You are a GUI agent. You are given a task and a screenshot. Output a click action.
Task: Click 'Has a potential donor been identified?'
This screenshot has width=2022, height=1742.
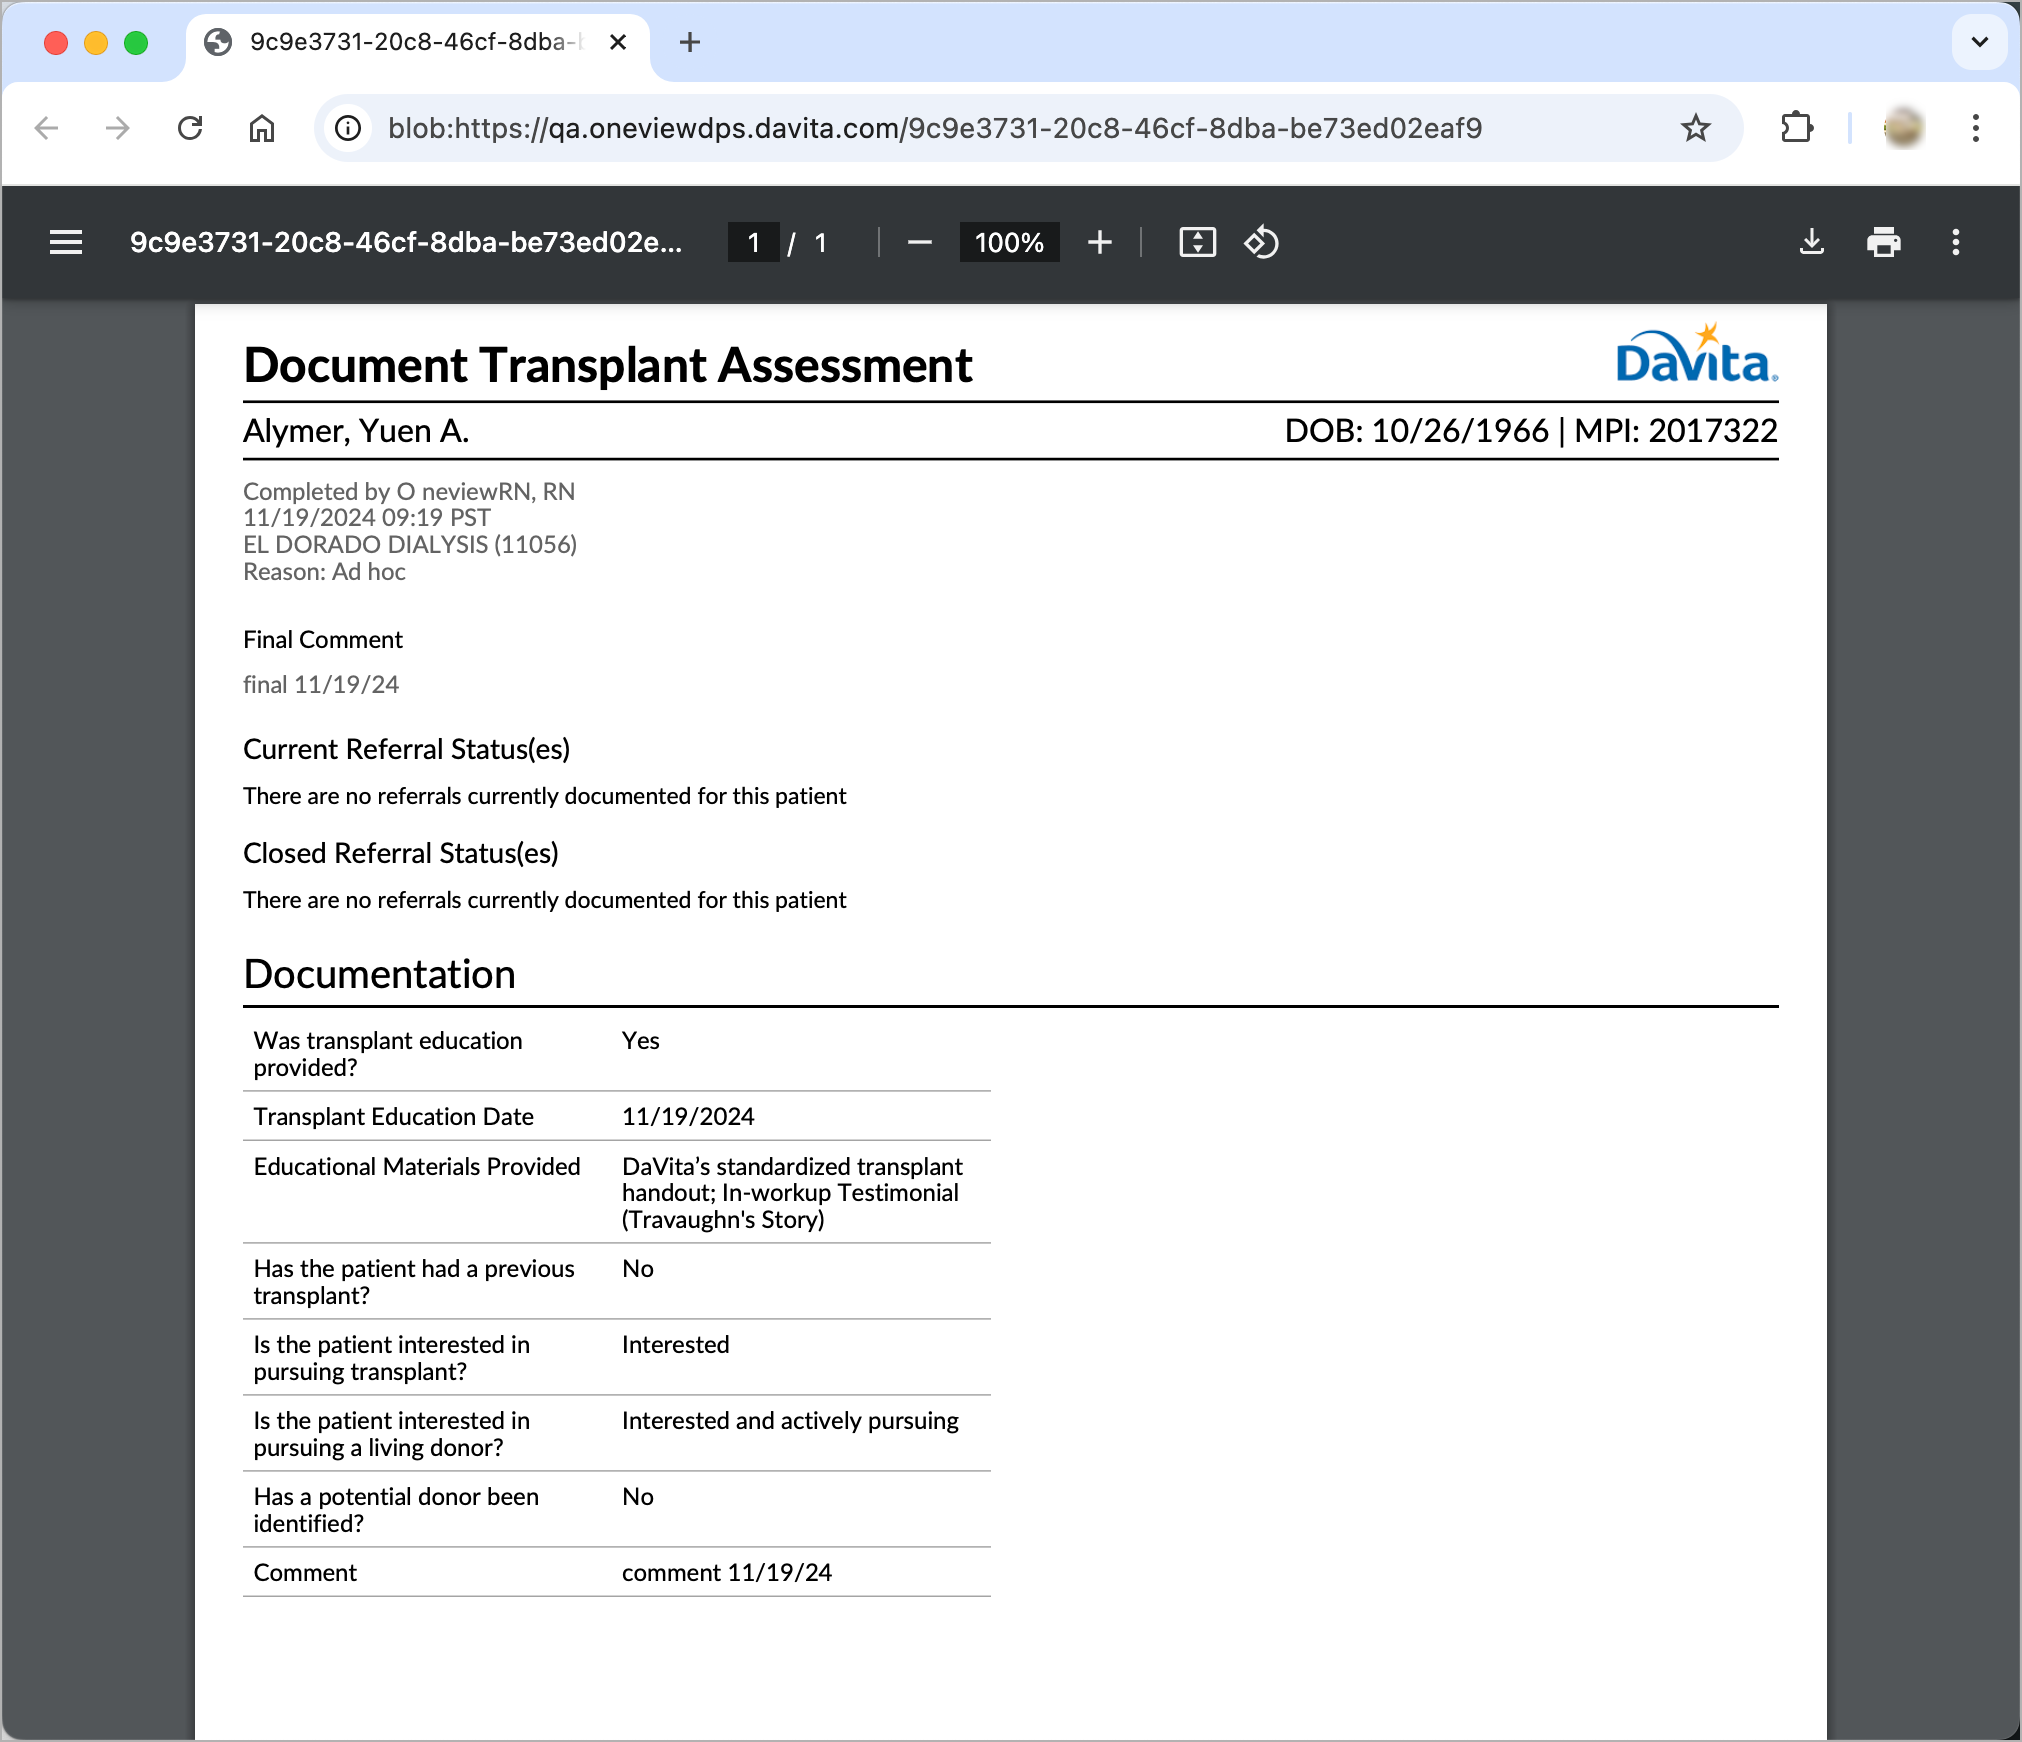click(x=396, y=1510)
